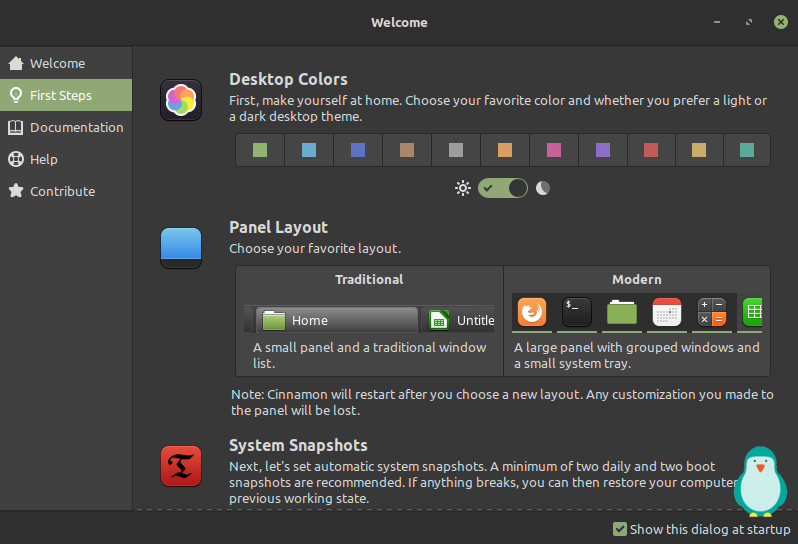Image resolution: width=798 pixels, height=544 pixels.
Task: Open the Welcome page in sidebar
Action: click(66, 63)
